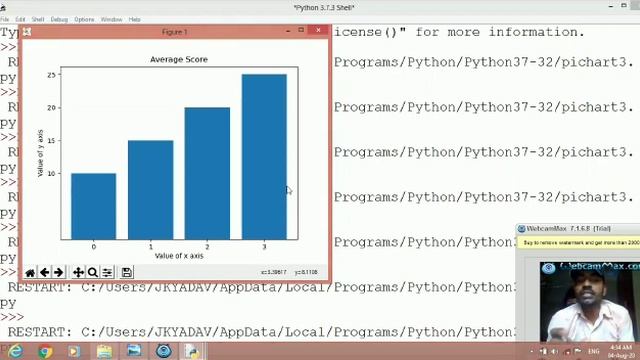Click the cursor coordinates readout in figure
This screenshot has width=640, height=360.
point(289,272)
